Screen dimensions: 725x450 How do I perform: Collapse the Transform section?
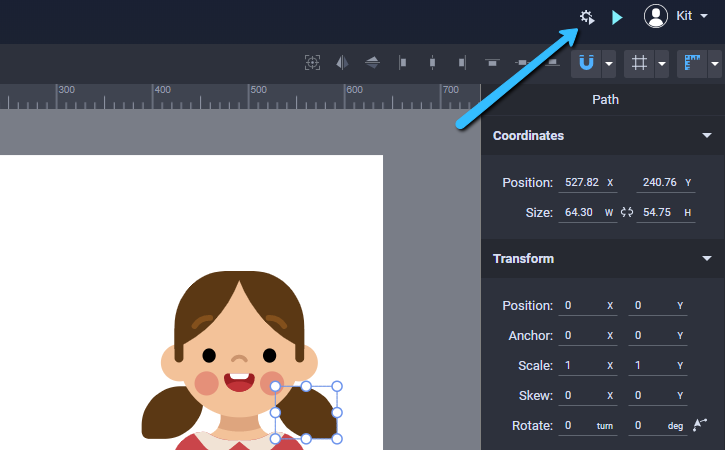[706, 259]
